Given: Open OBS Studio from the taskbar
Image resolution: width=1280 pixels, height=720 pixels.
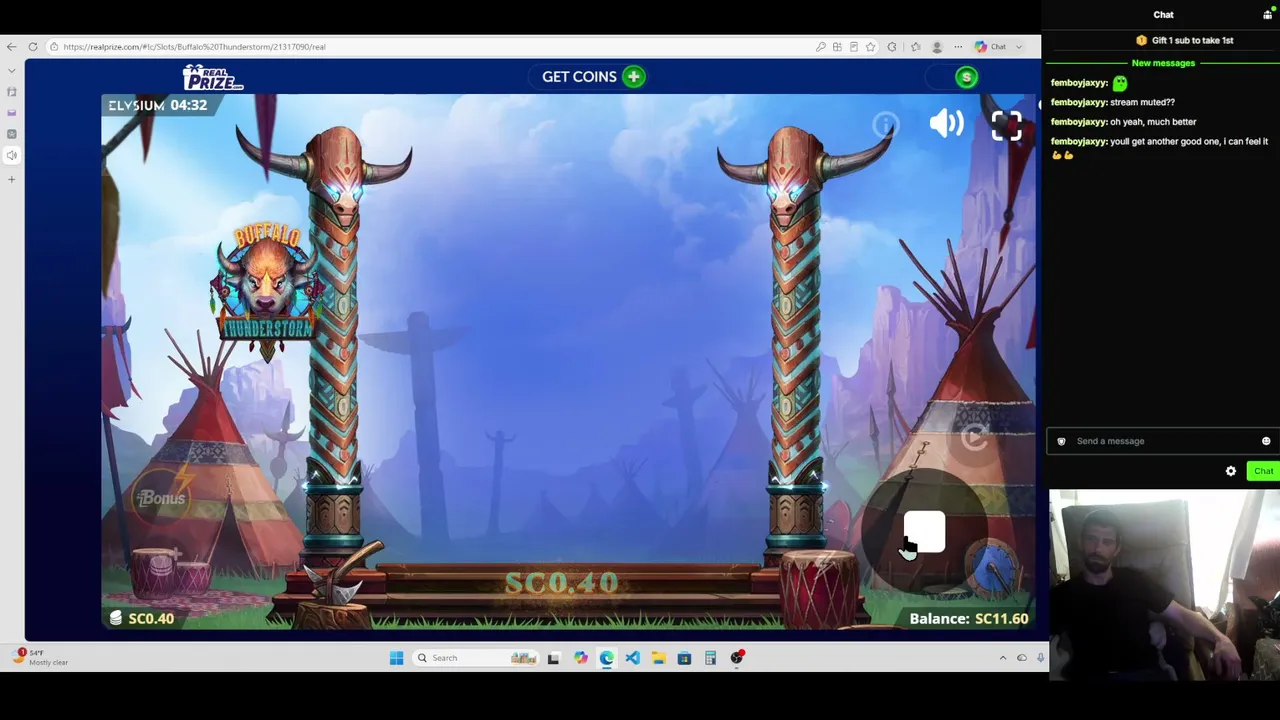Looking at the screenshot, I should [737, 657].
